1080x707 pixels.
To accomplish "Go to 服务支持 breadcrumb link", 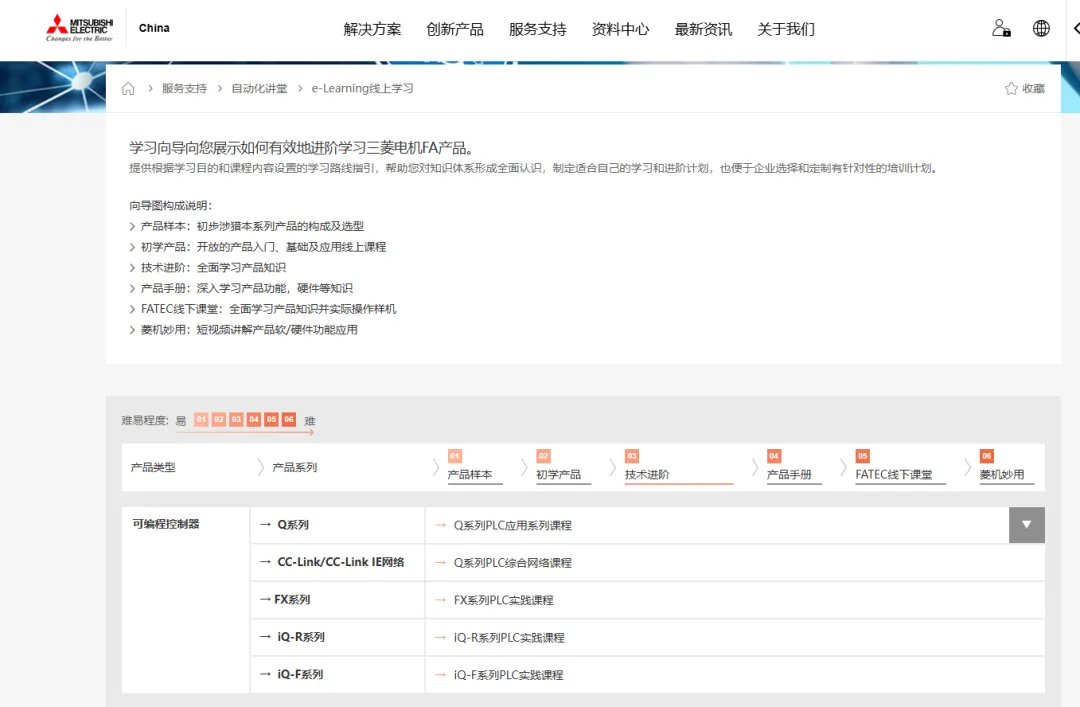I will pyautogui.click(x=184, y=88).
